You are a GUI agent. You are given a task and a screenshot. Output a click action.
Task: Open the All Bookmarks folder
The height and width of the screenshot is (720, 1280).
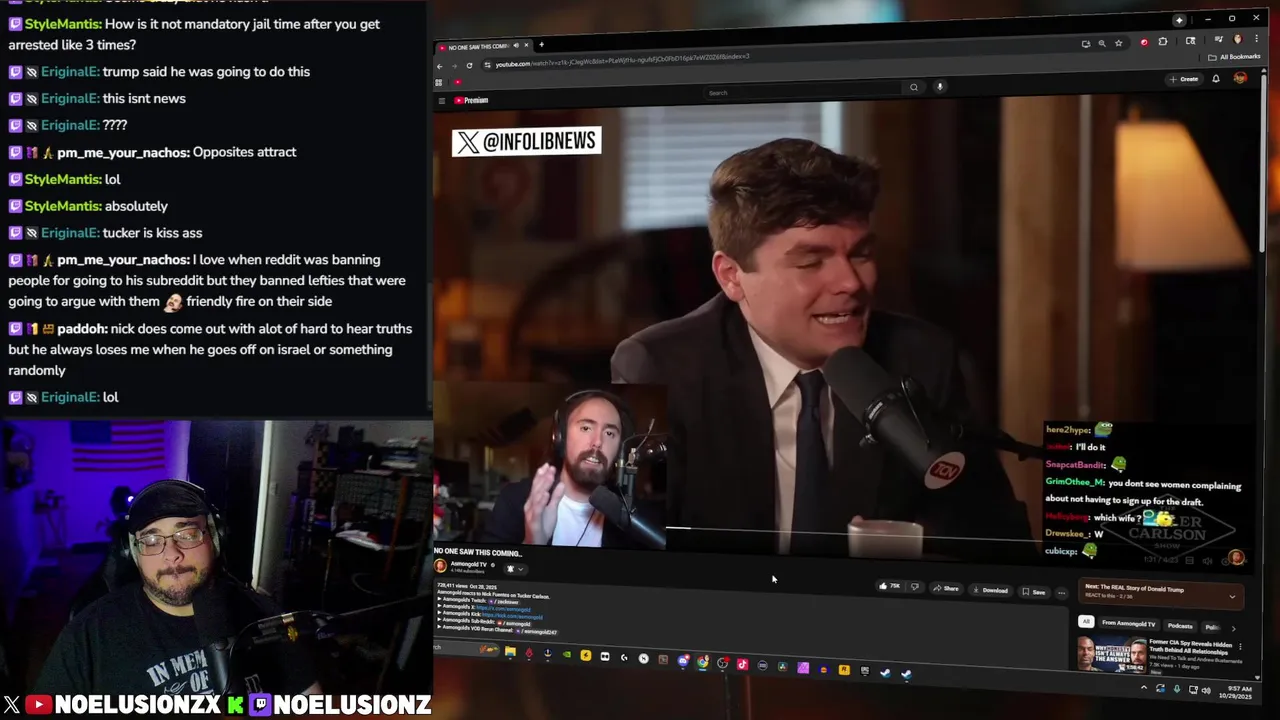point(1233,57)
